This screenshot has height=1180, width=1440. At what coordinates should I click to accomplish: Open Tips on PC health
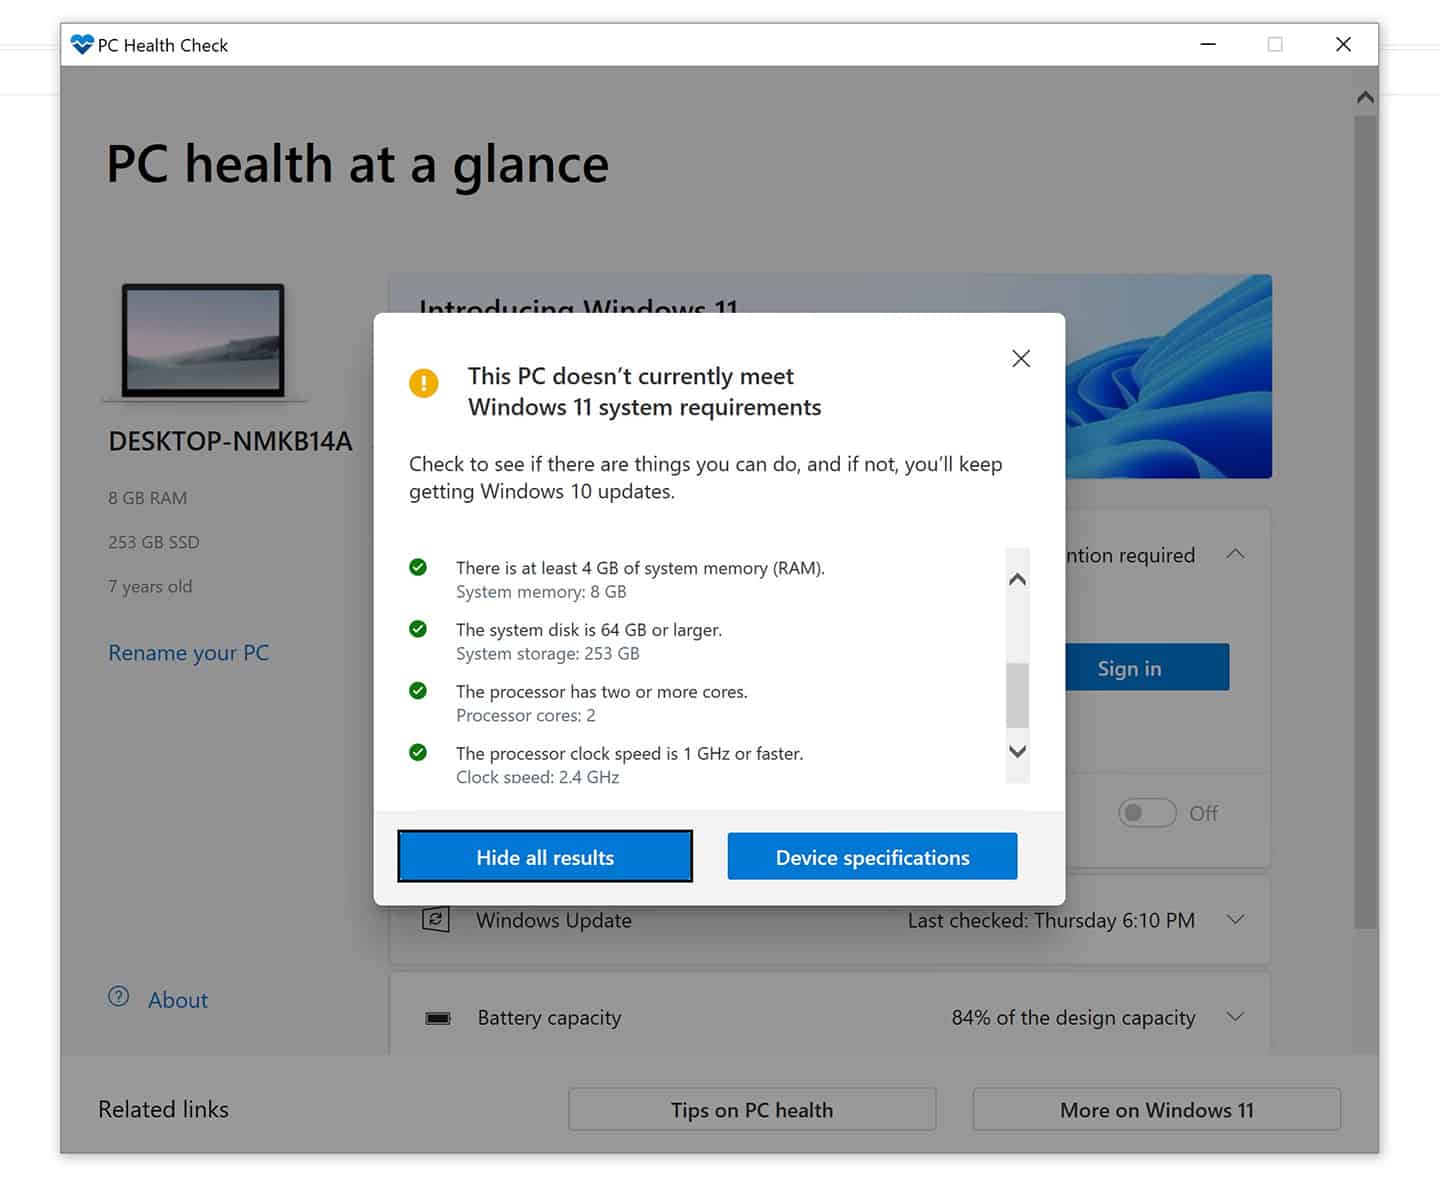coord(752,1109)
